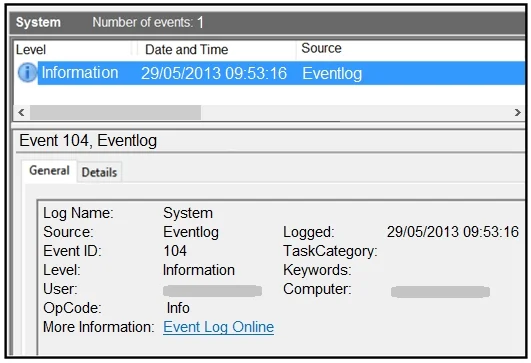Click the horizontal scrollbar thumb
Viewport: 531px width, 363px height.
(115, 112)
